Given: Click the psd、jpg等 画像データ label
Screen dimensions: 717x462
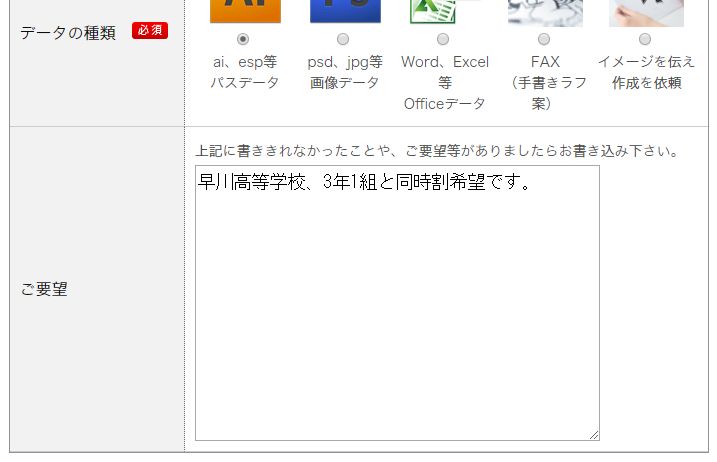Looking at the screenshot, I should [345, 72].
